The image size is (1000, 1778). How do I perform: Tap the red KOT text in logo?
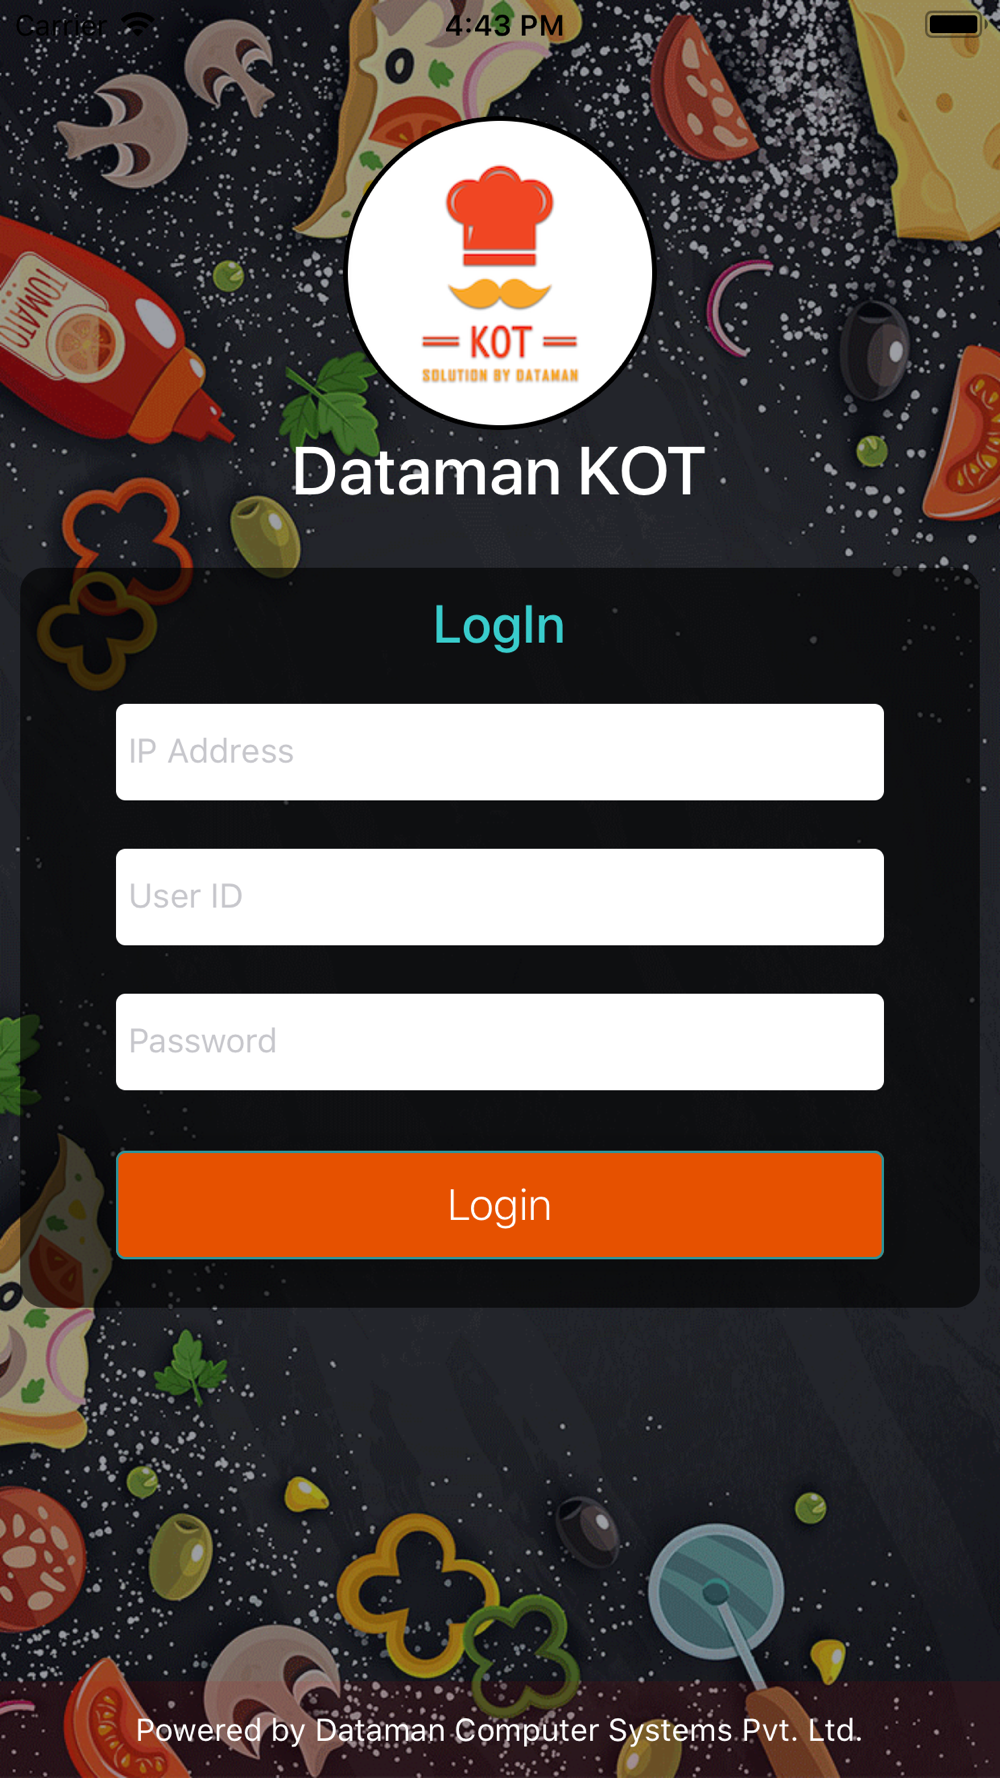pyautogui.click(x=500, y=343)
